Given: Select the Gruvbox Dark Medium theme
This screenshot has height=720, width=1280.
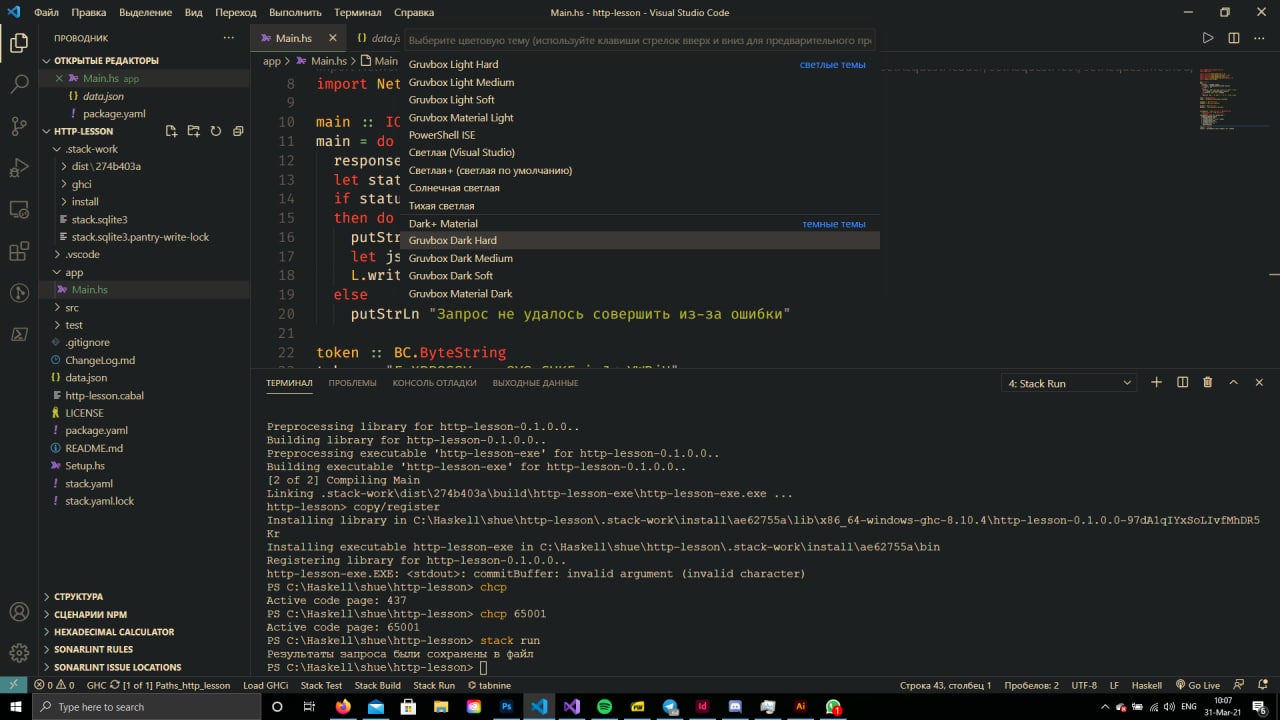Looking at the screenshot, I should pyautogui.click(x=640, y=258).
